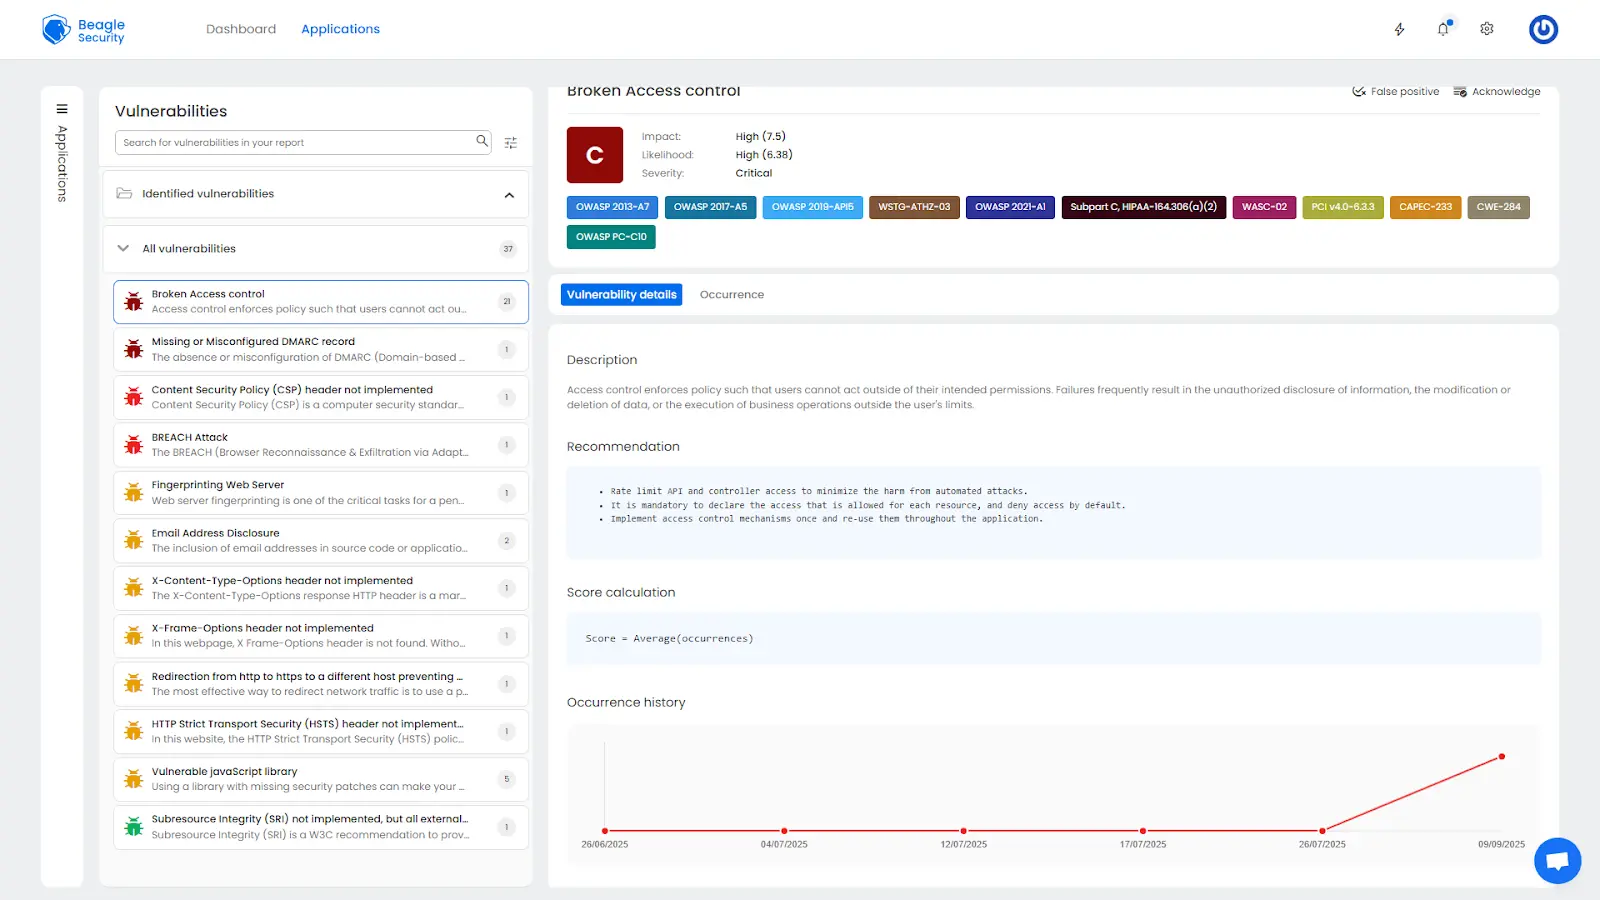Screen dimensions: 1600x900
Task: Switch to the Occurrence tab
Action: 731,294
